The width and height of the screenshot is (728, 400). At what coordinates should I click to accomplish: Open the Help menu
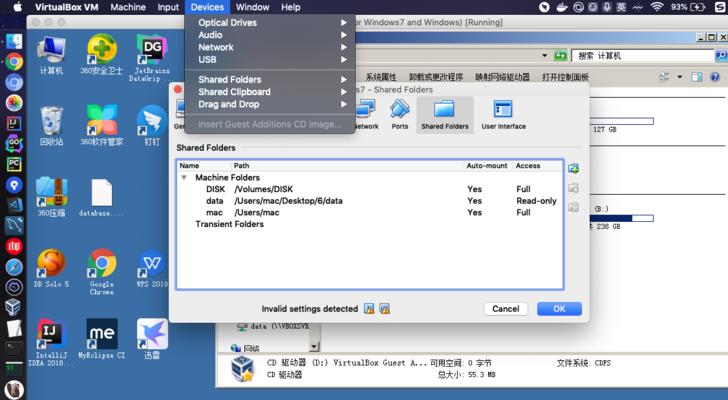coord(291,7)
